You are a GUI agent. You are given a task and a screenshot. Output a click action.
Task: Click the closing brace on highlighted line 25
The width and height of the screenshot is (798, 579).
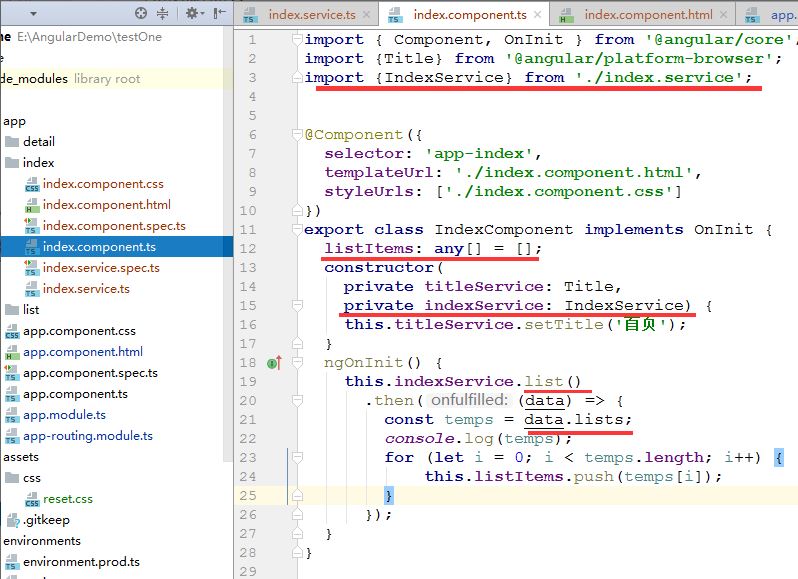point(389,495)
